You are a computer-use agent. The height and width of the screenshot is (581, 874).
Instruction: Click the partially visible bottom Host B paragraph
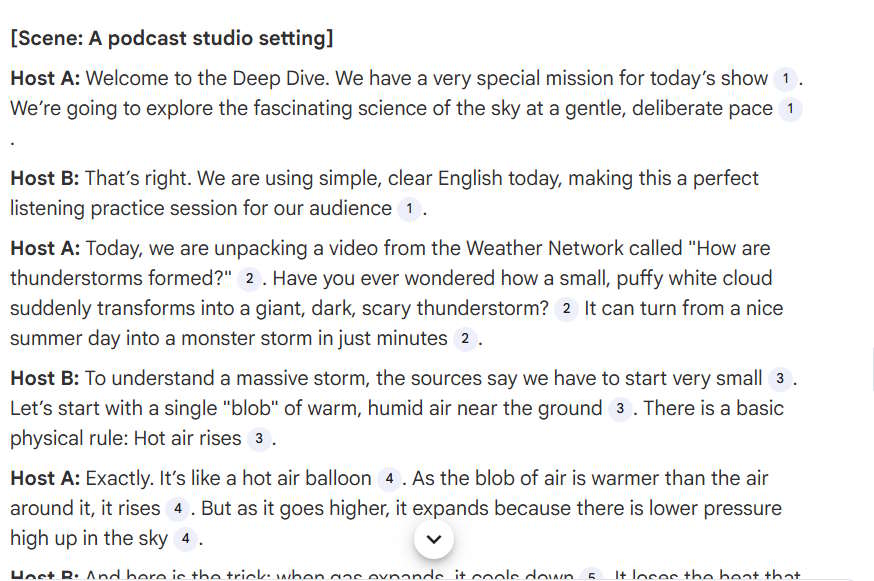pos(300,573)
